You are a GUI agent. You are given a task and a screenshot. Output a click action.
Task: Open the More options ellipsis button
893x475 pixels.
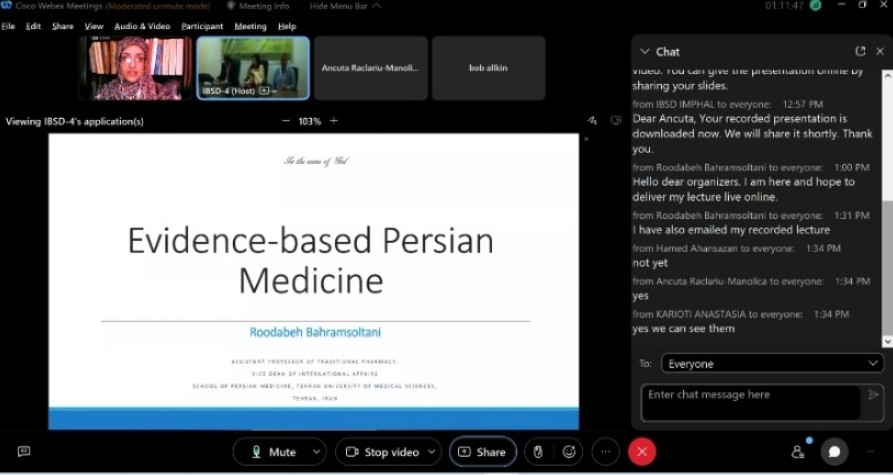[605, 452]
